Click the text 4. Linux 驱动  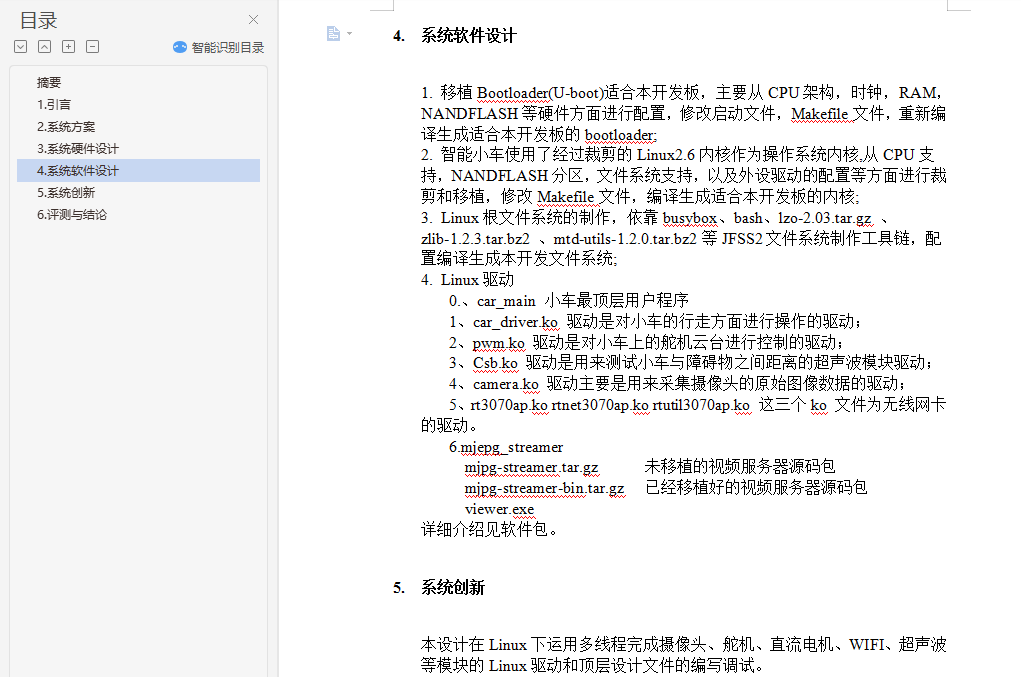coord(467,280)
